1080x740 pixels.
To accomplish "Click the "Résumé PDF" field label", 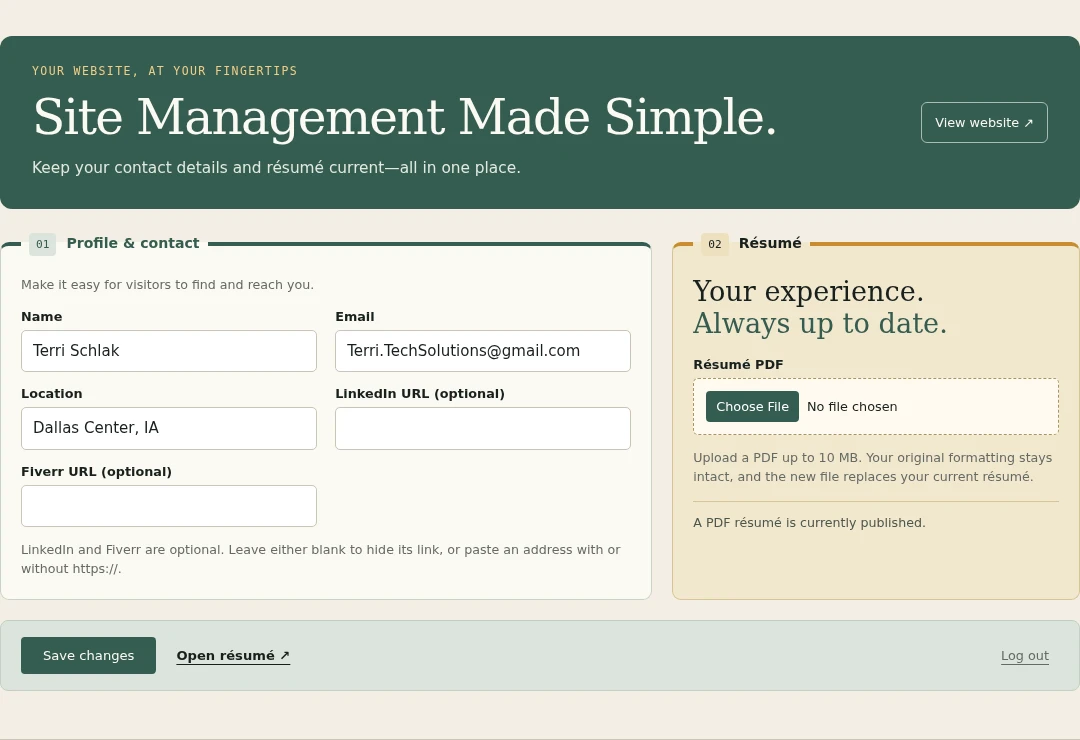I will coord(738,364).
